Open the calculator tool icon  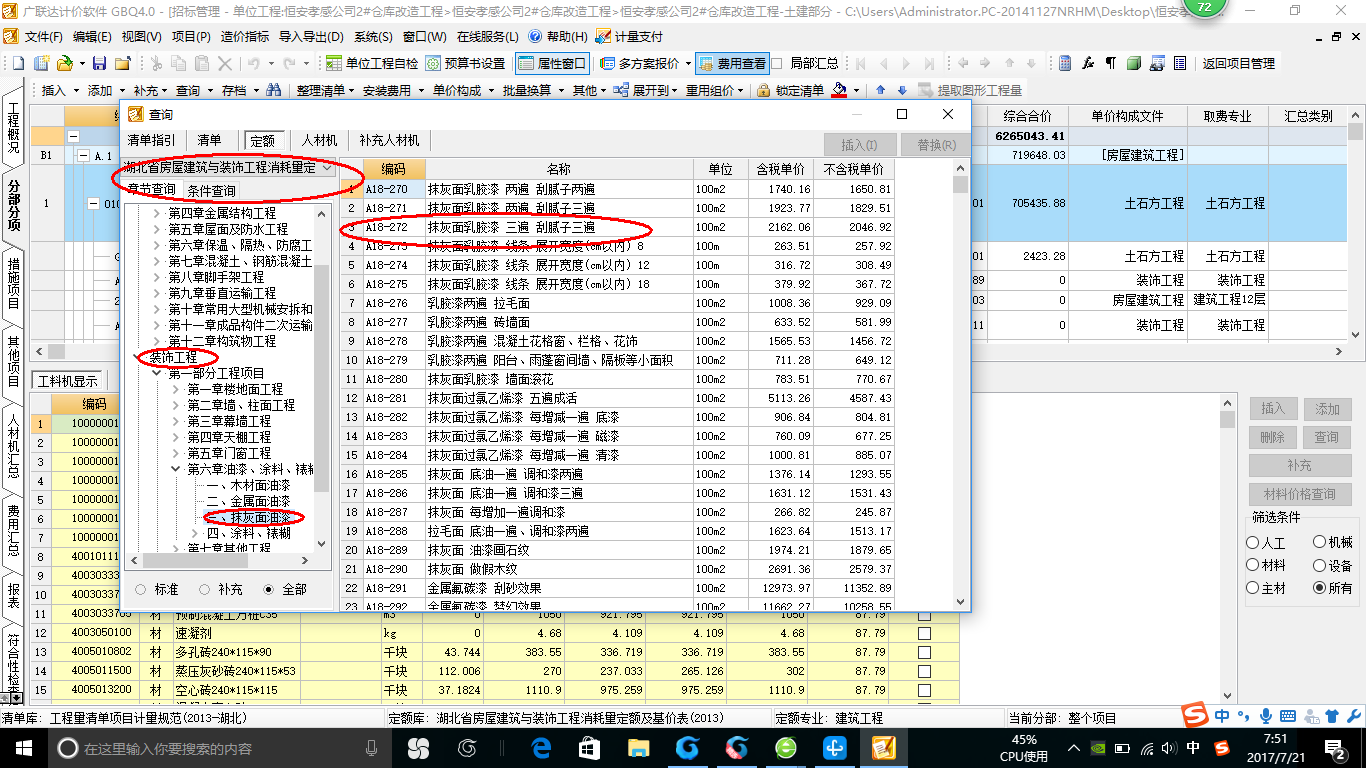click(x=1063, y=63)
